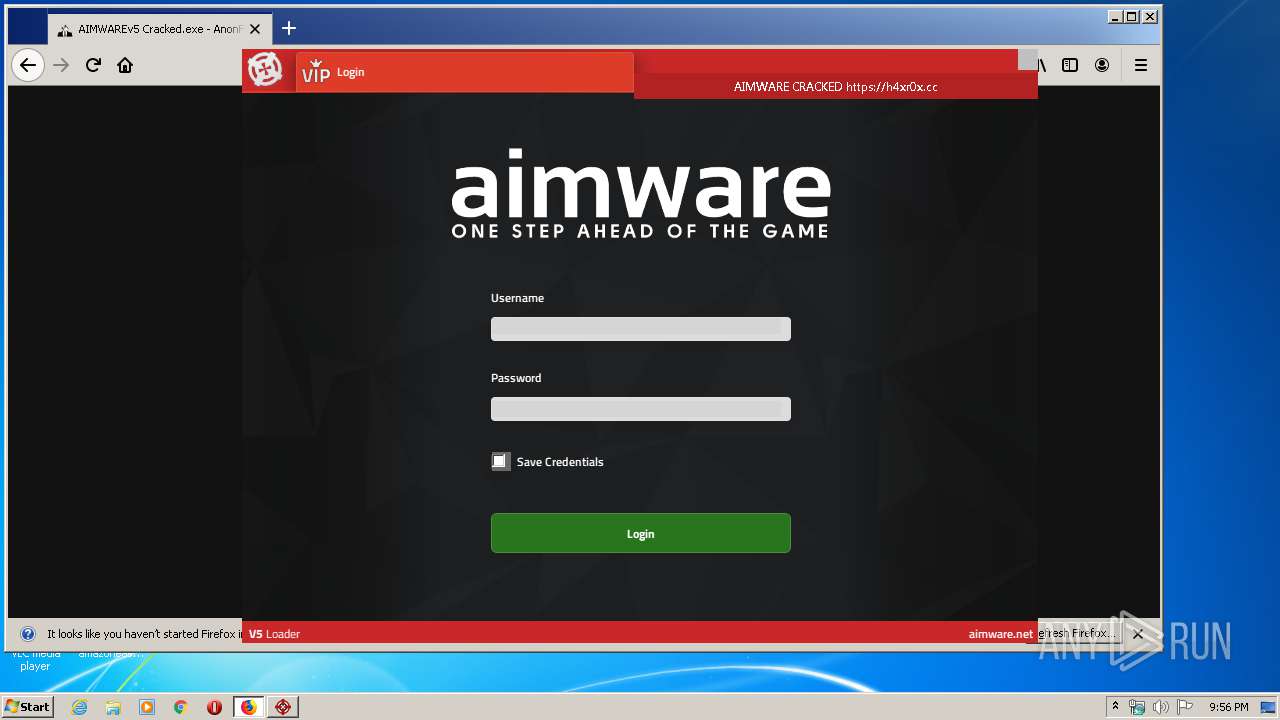Open the Action Center flag icon
1280x720 pixels.
(1184, 707)
